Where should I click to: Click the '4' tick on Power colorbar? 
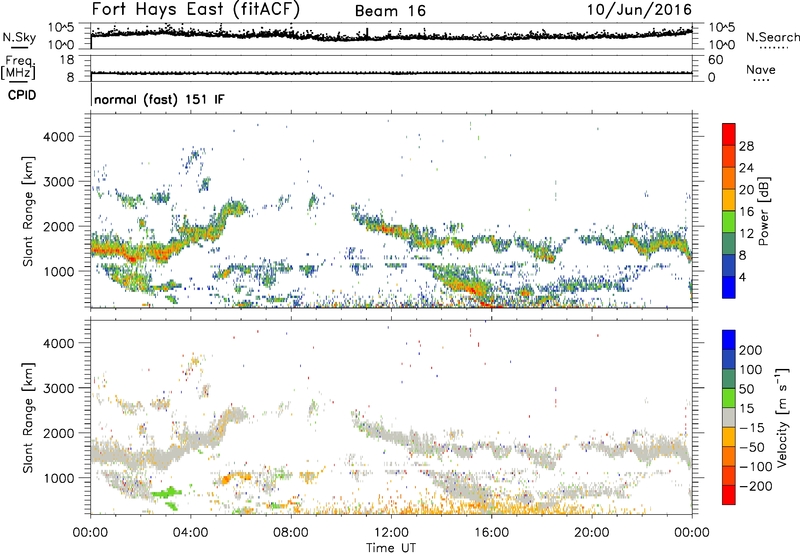pyautogui.click(x=742, y=277)
